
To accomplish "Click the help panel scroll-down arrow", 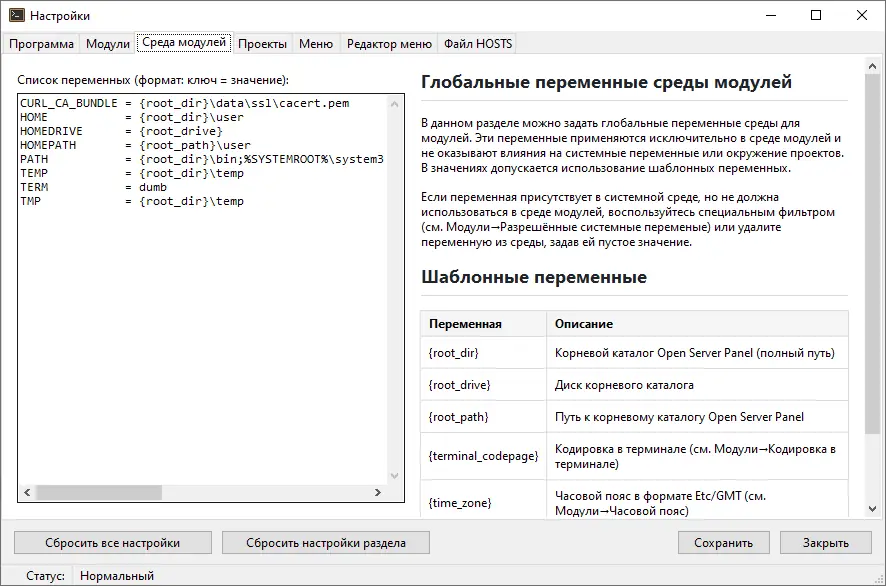I will (x=872, y=509).
